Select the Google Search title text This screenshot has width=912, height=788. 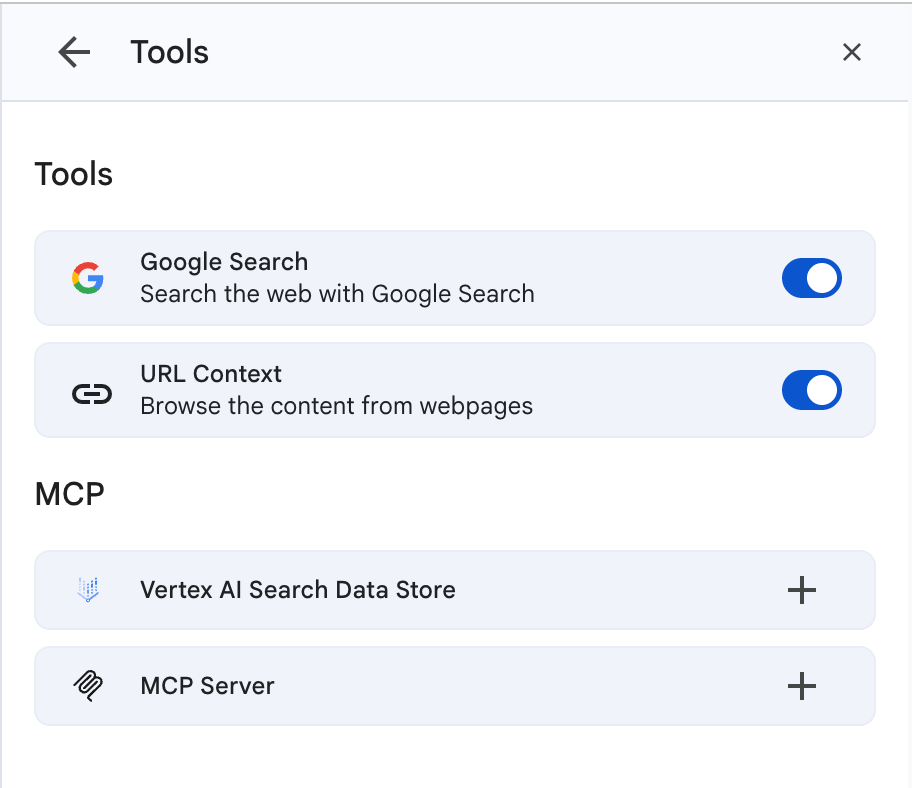tap(224, 262)
